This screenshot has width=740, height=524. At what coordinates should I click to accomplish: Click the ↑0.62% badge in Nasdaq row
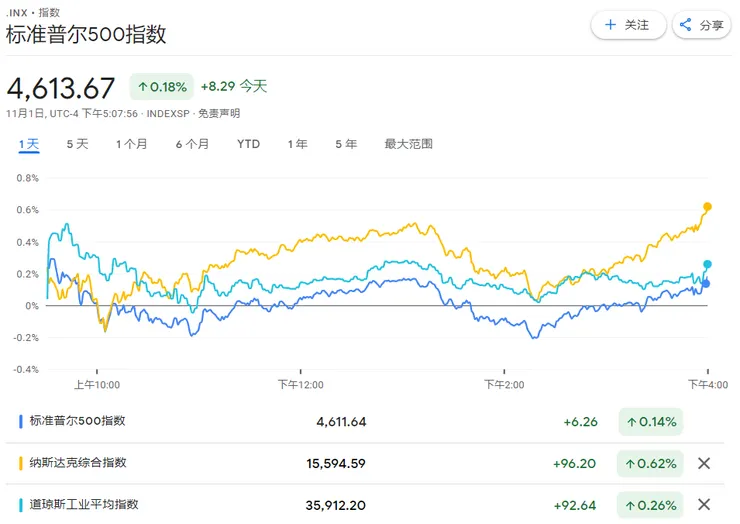coord(650,464)
